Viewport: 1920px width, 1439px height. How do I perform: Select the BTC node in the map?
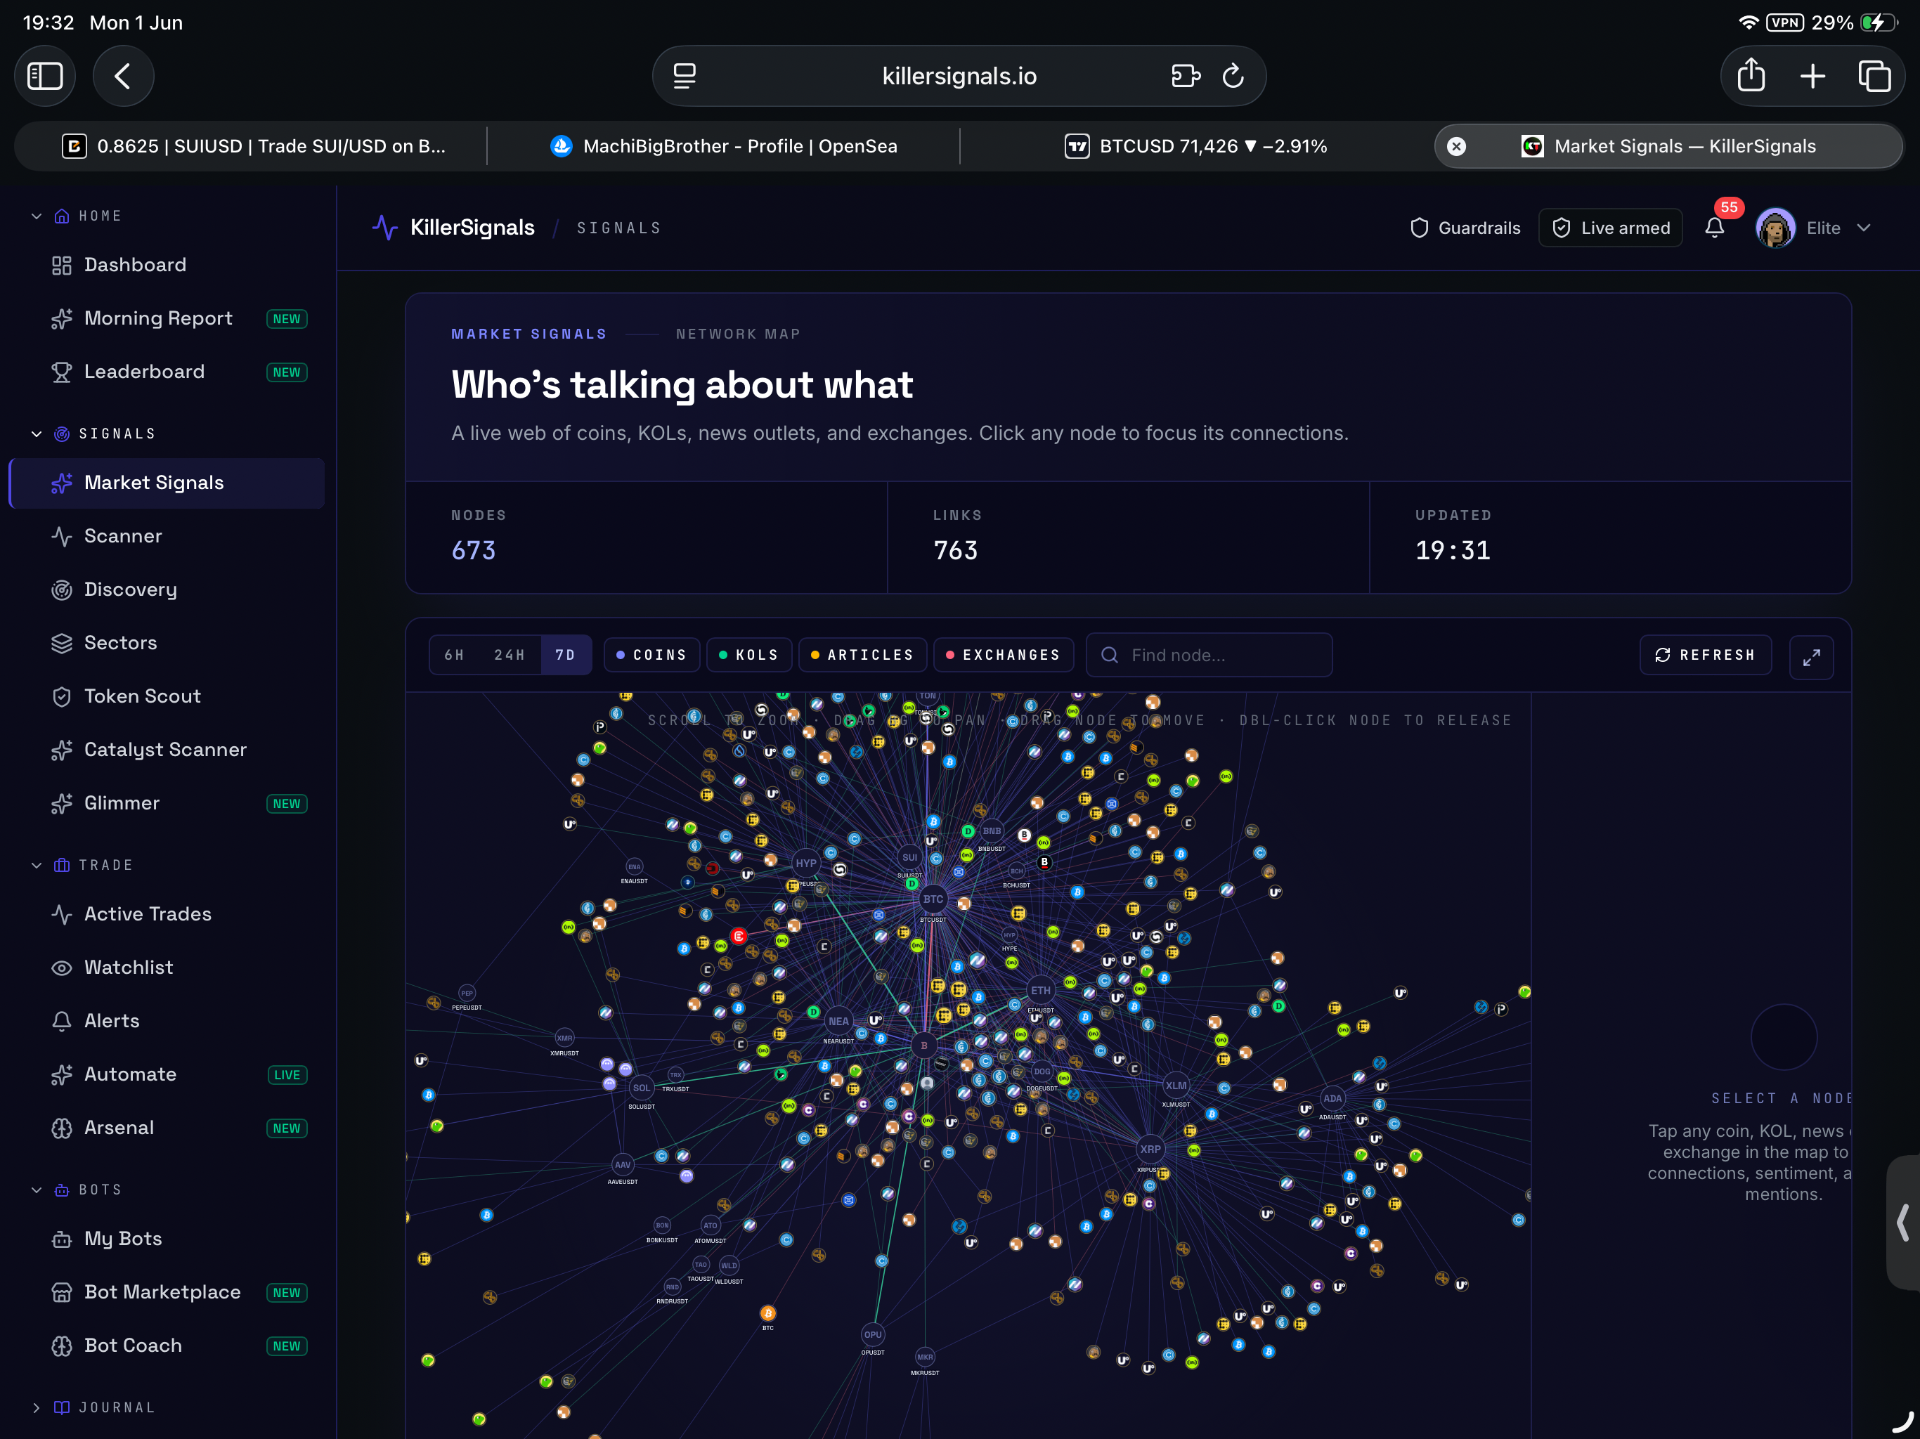click(933, 899)
